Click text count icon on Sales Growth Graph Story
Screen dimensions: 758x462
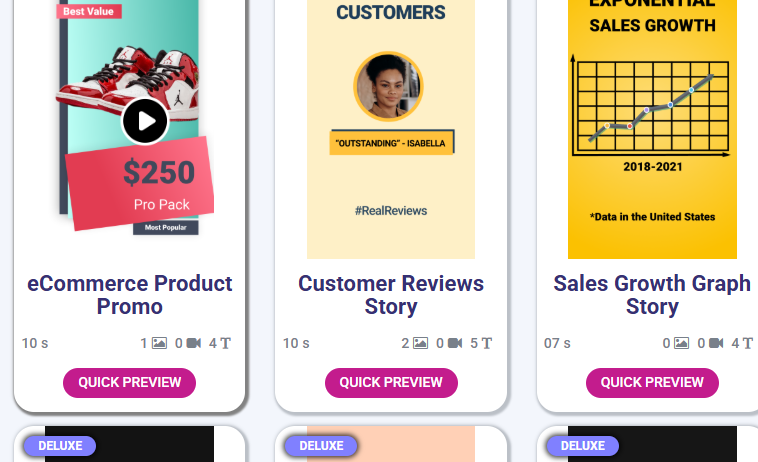pyautogui.click(x=748, y=343)
